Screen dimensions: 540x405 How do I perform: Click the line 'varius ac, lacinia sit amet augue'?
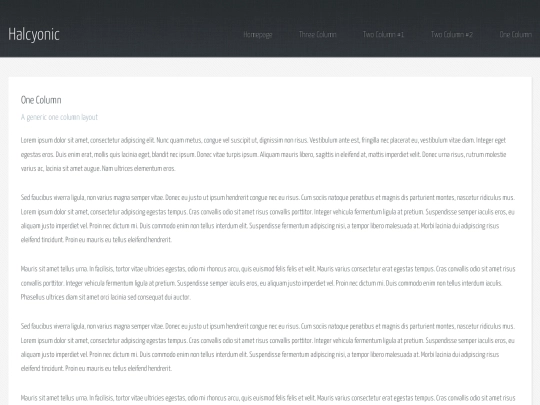pos(98,169)
